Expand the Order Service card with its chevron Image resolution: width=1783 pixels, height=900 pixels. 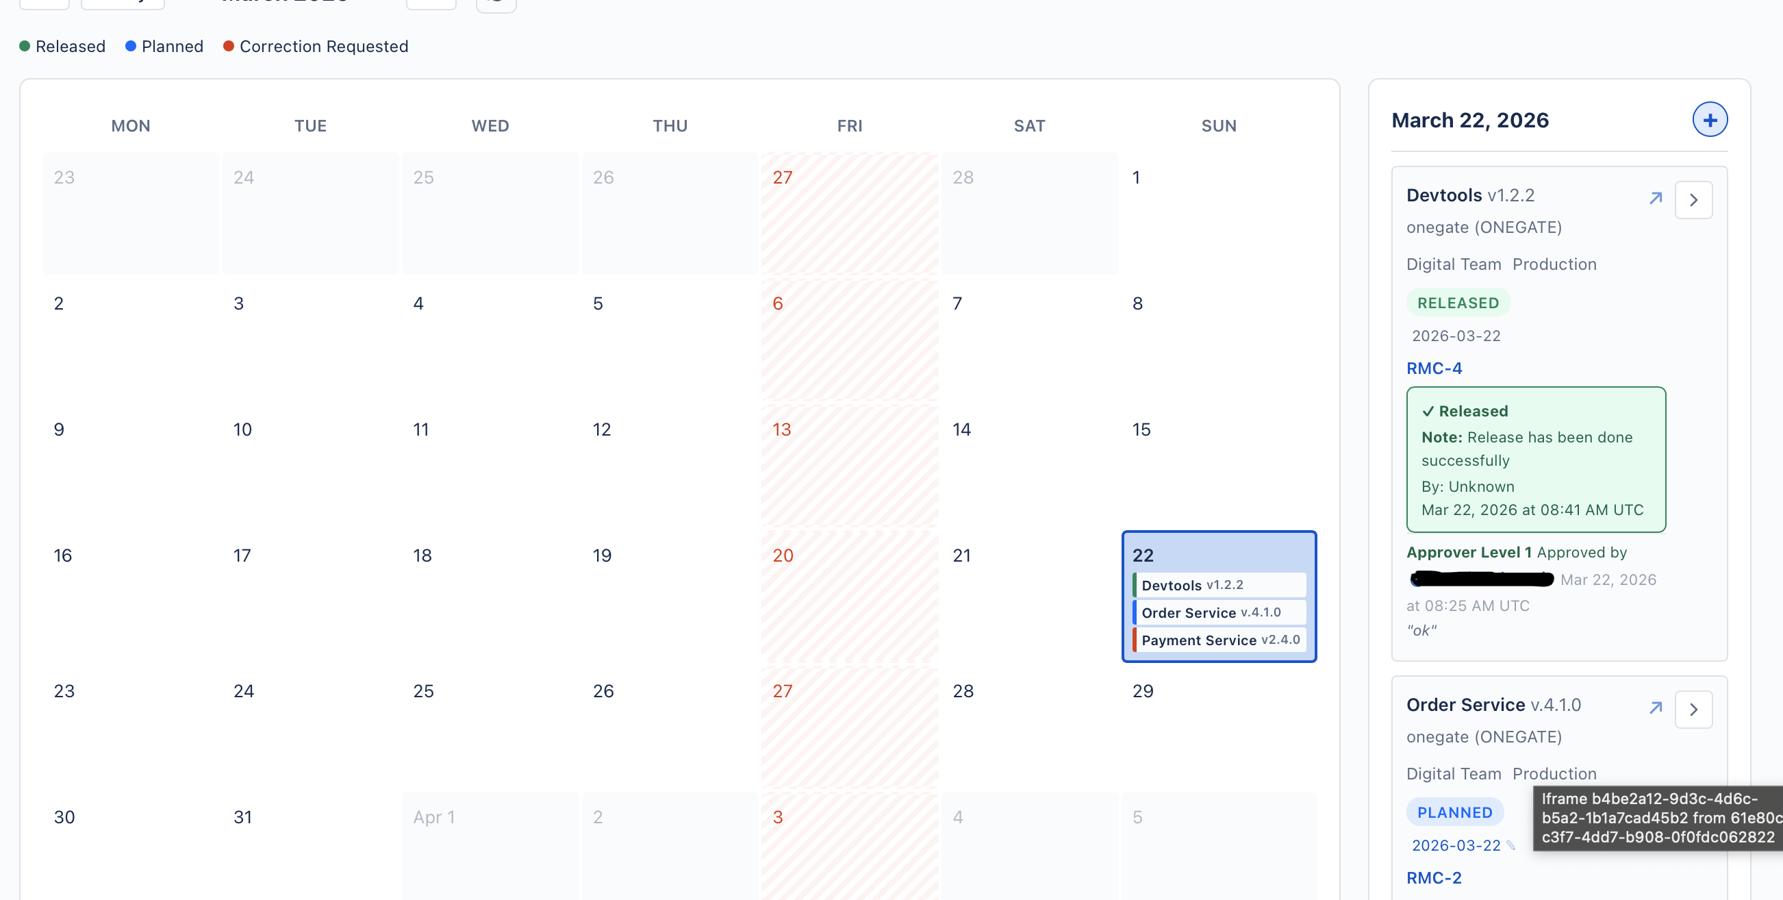[x=1694, y=709]
